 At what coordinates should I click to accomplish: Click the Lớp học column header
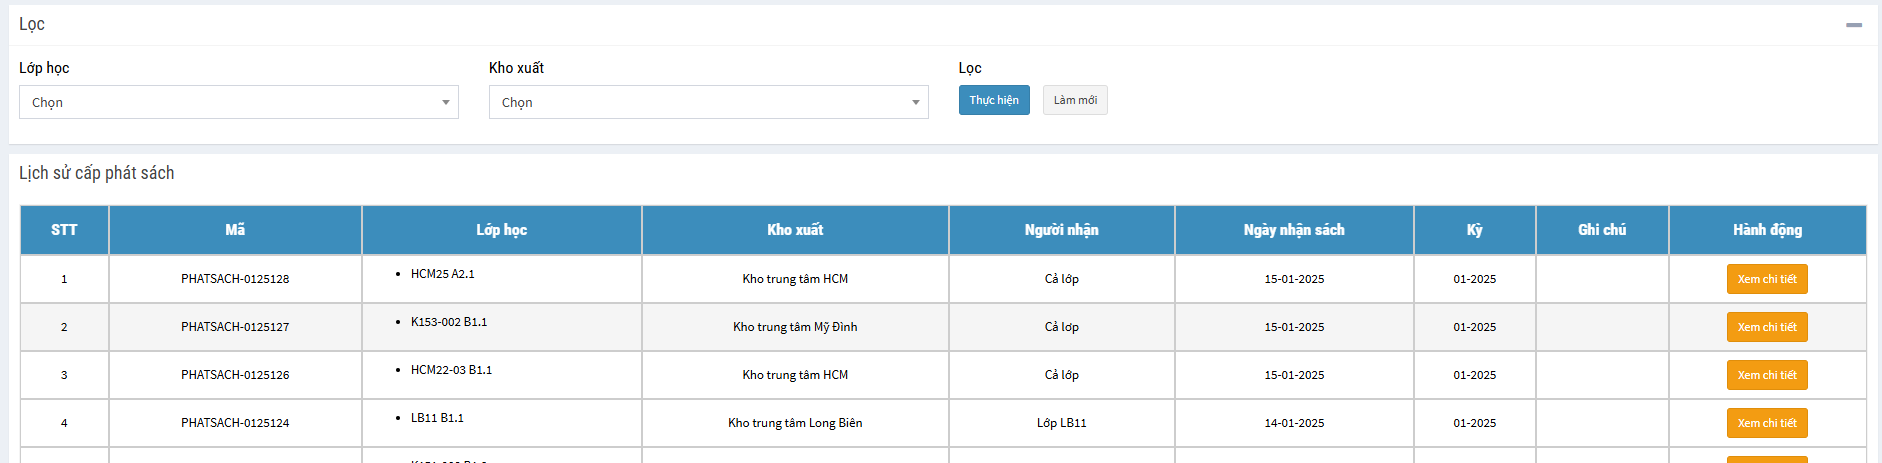tap(501, 230)
